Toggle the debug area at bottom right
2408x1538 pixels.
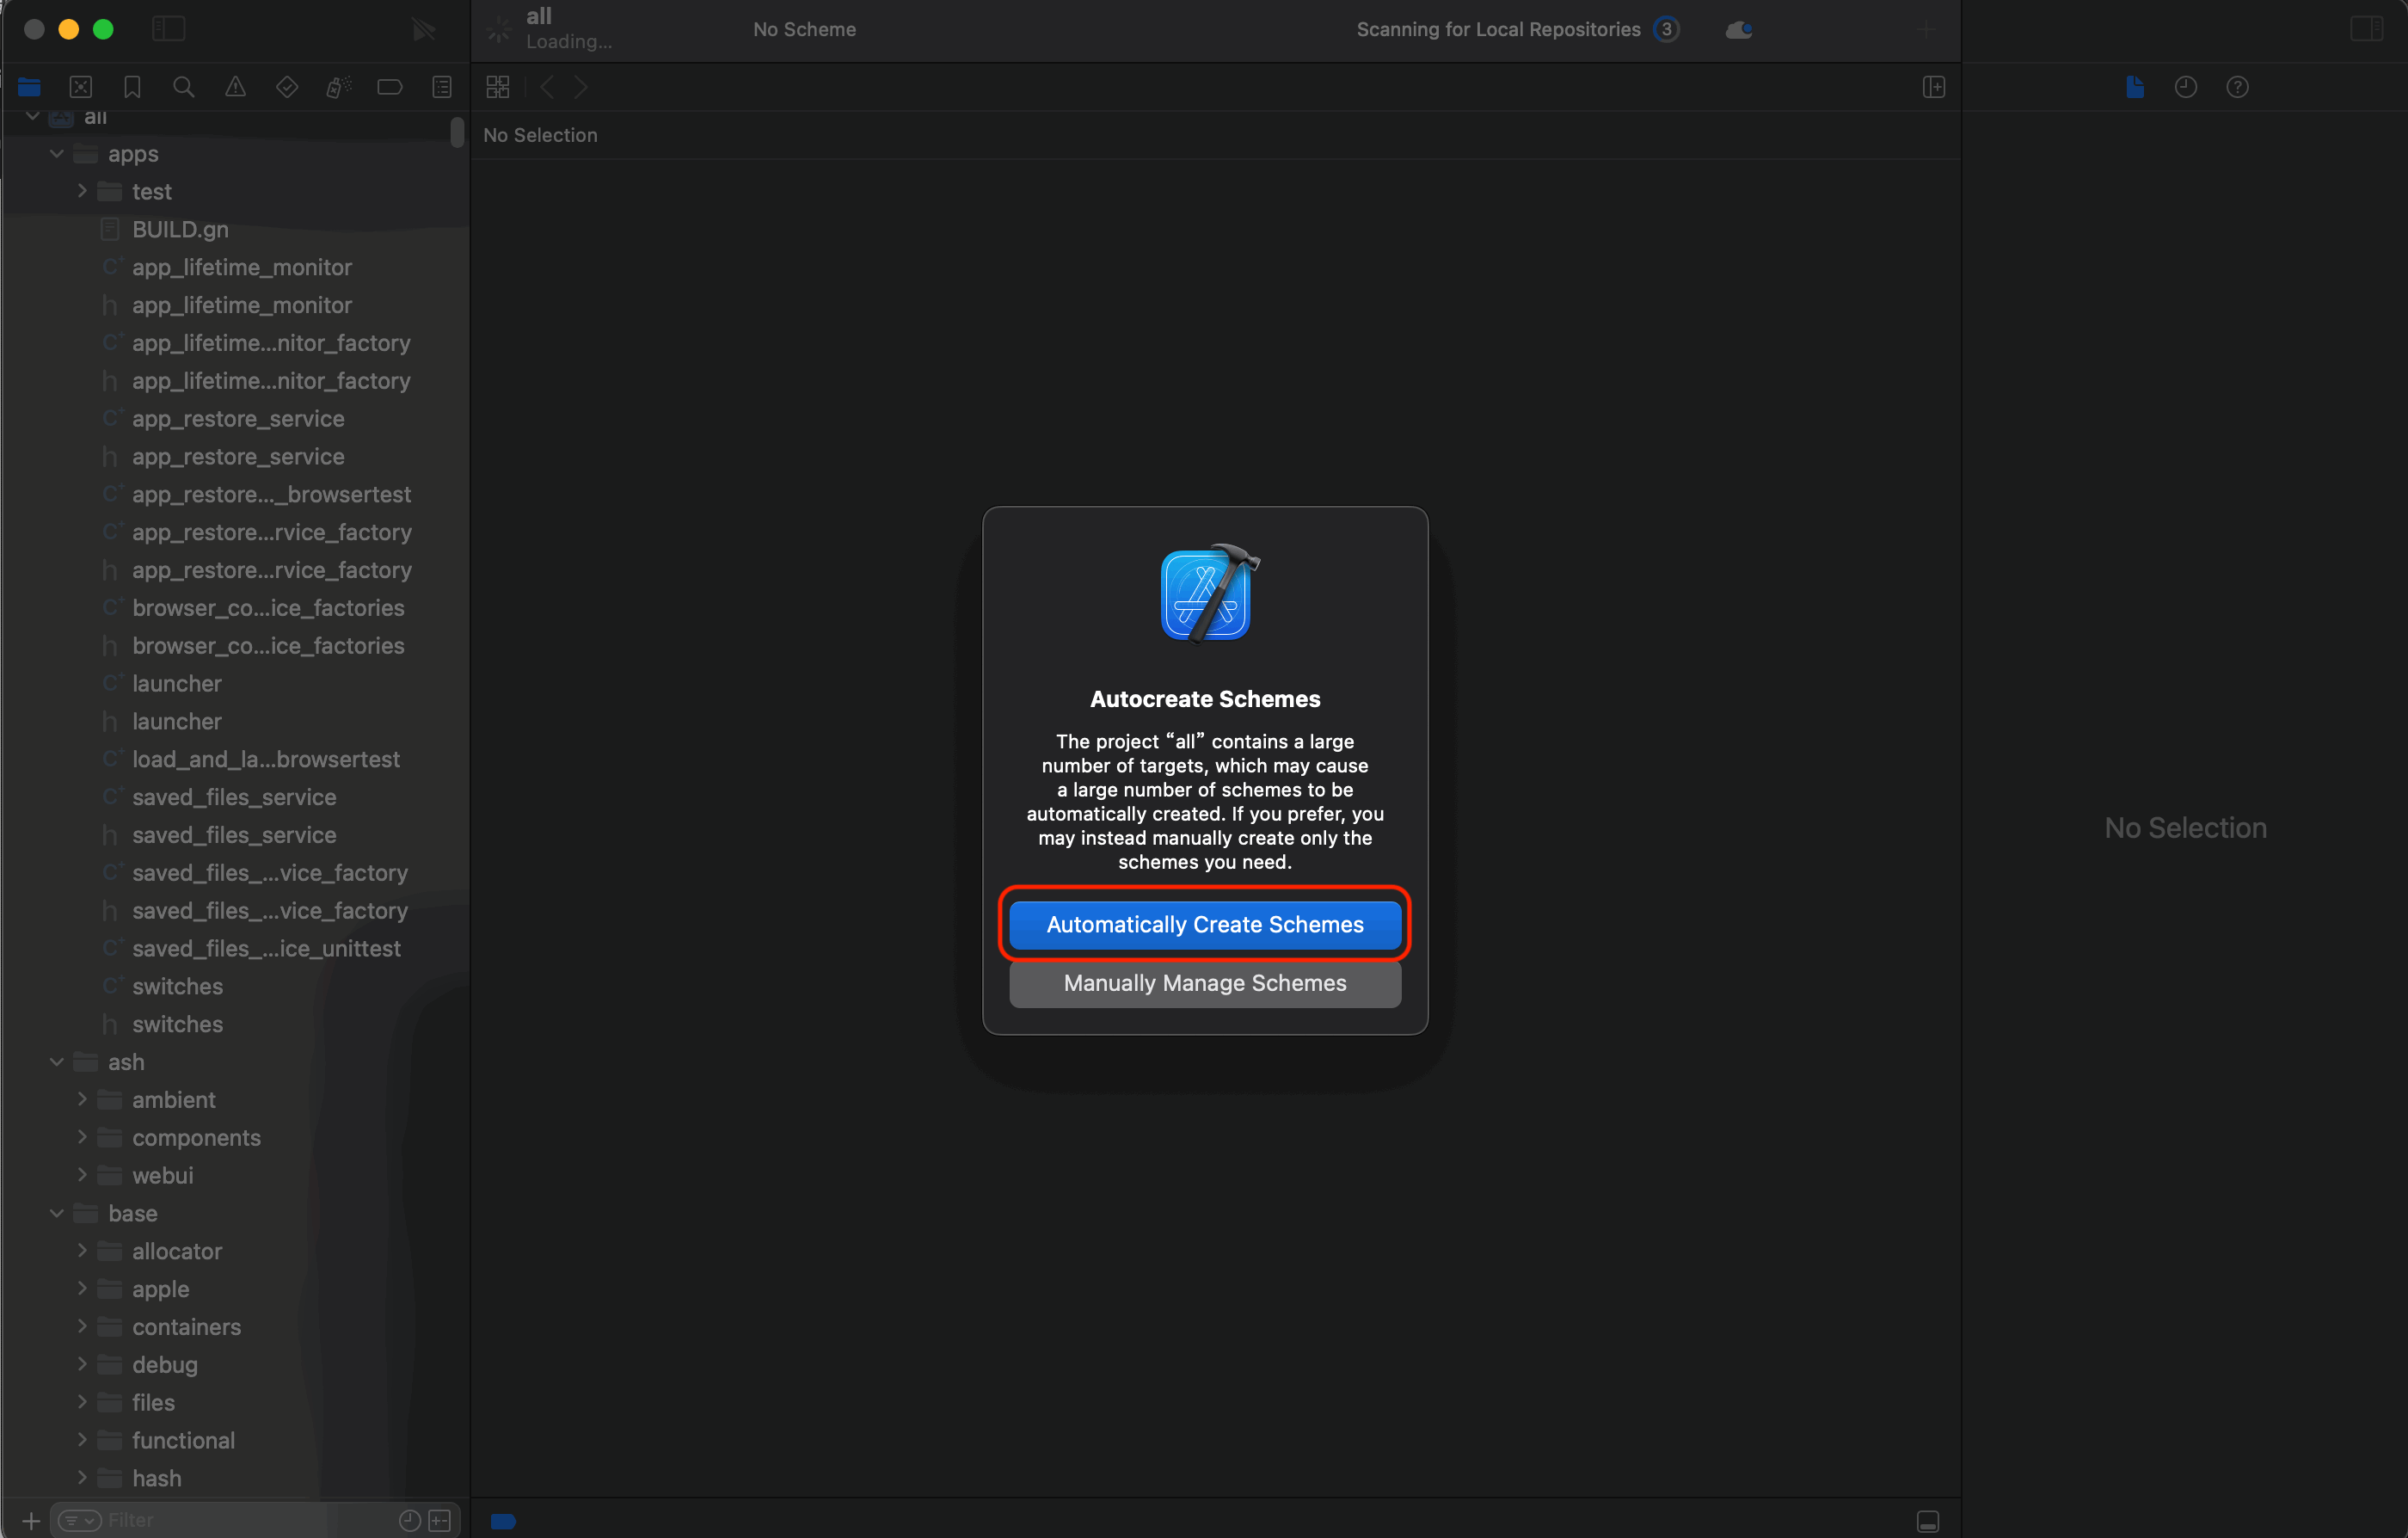(x=1929, y=1521)
